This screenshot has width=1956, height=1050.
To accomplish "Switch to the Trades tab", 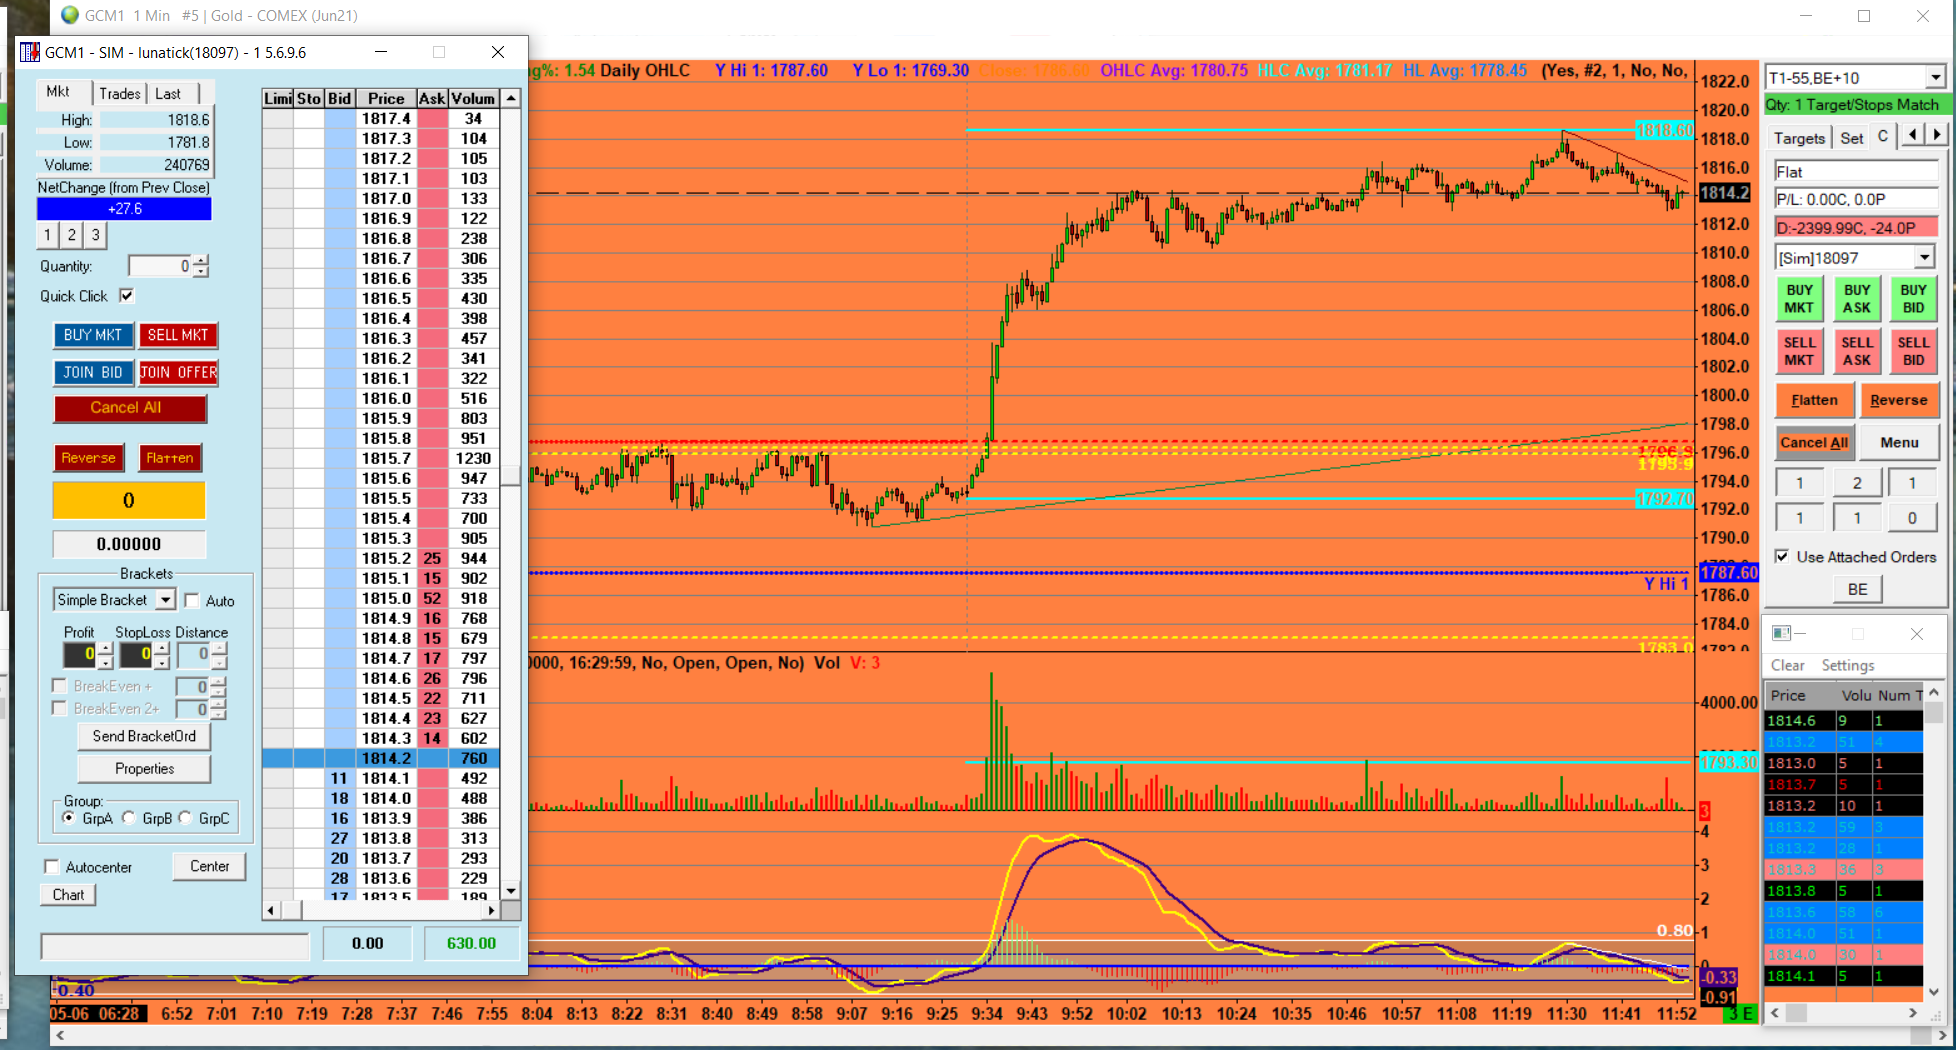I will [x=119, y=93].
